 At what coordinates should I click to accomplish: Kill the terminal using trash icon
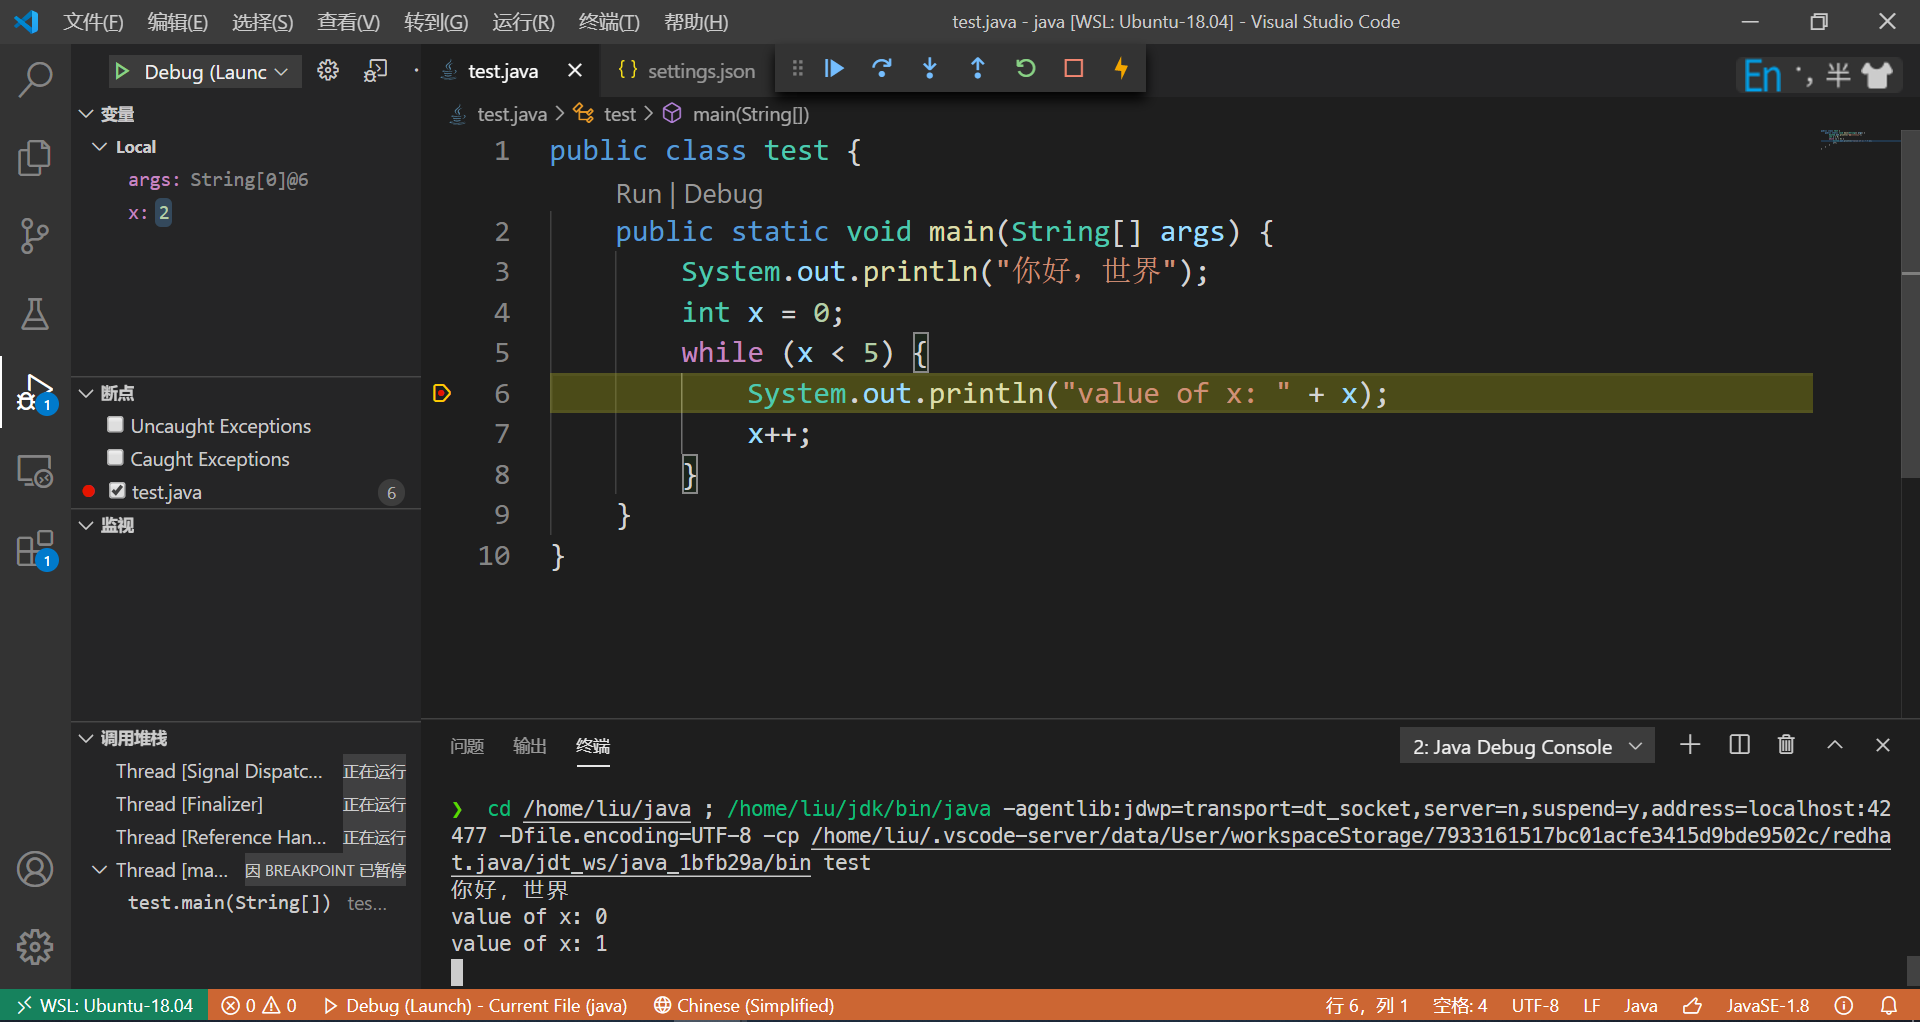(1786, 744)
